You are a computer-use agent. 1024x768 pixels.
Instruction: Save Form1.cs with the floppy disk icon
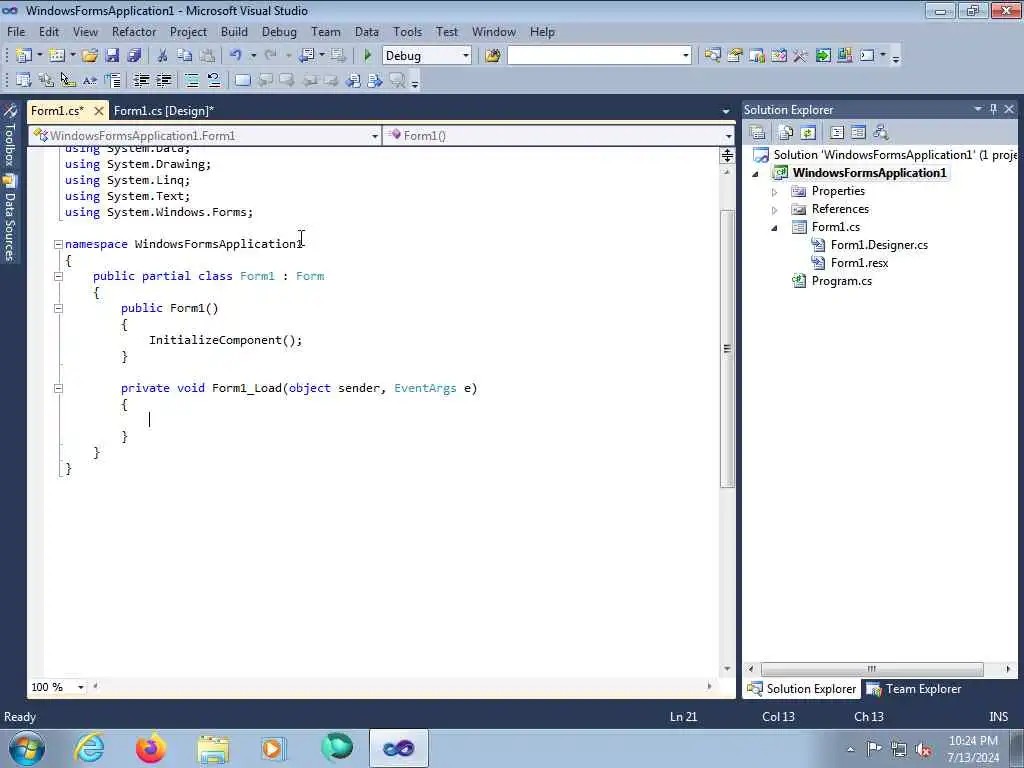(112, 56)
